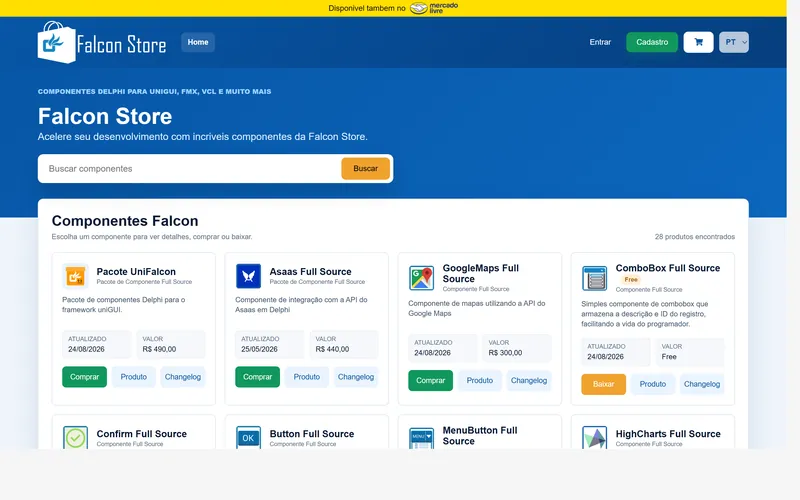Click the Confirm Full Source checkmark icon
Viewport: 800px width, 500px height.
(76, 437)
